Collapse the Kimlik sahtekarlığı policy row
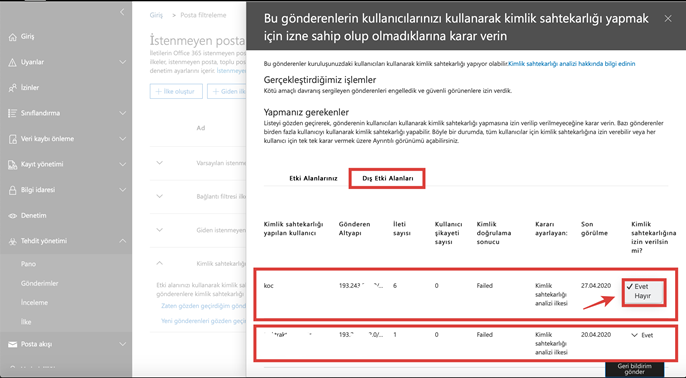Screen dimensions: 686x378 [x=159, y=263]
